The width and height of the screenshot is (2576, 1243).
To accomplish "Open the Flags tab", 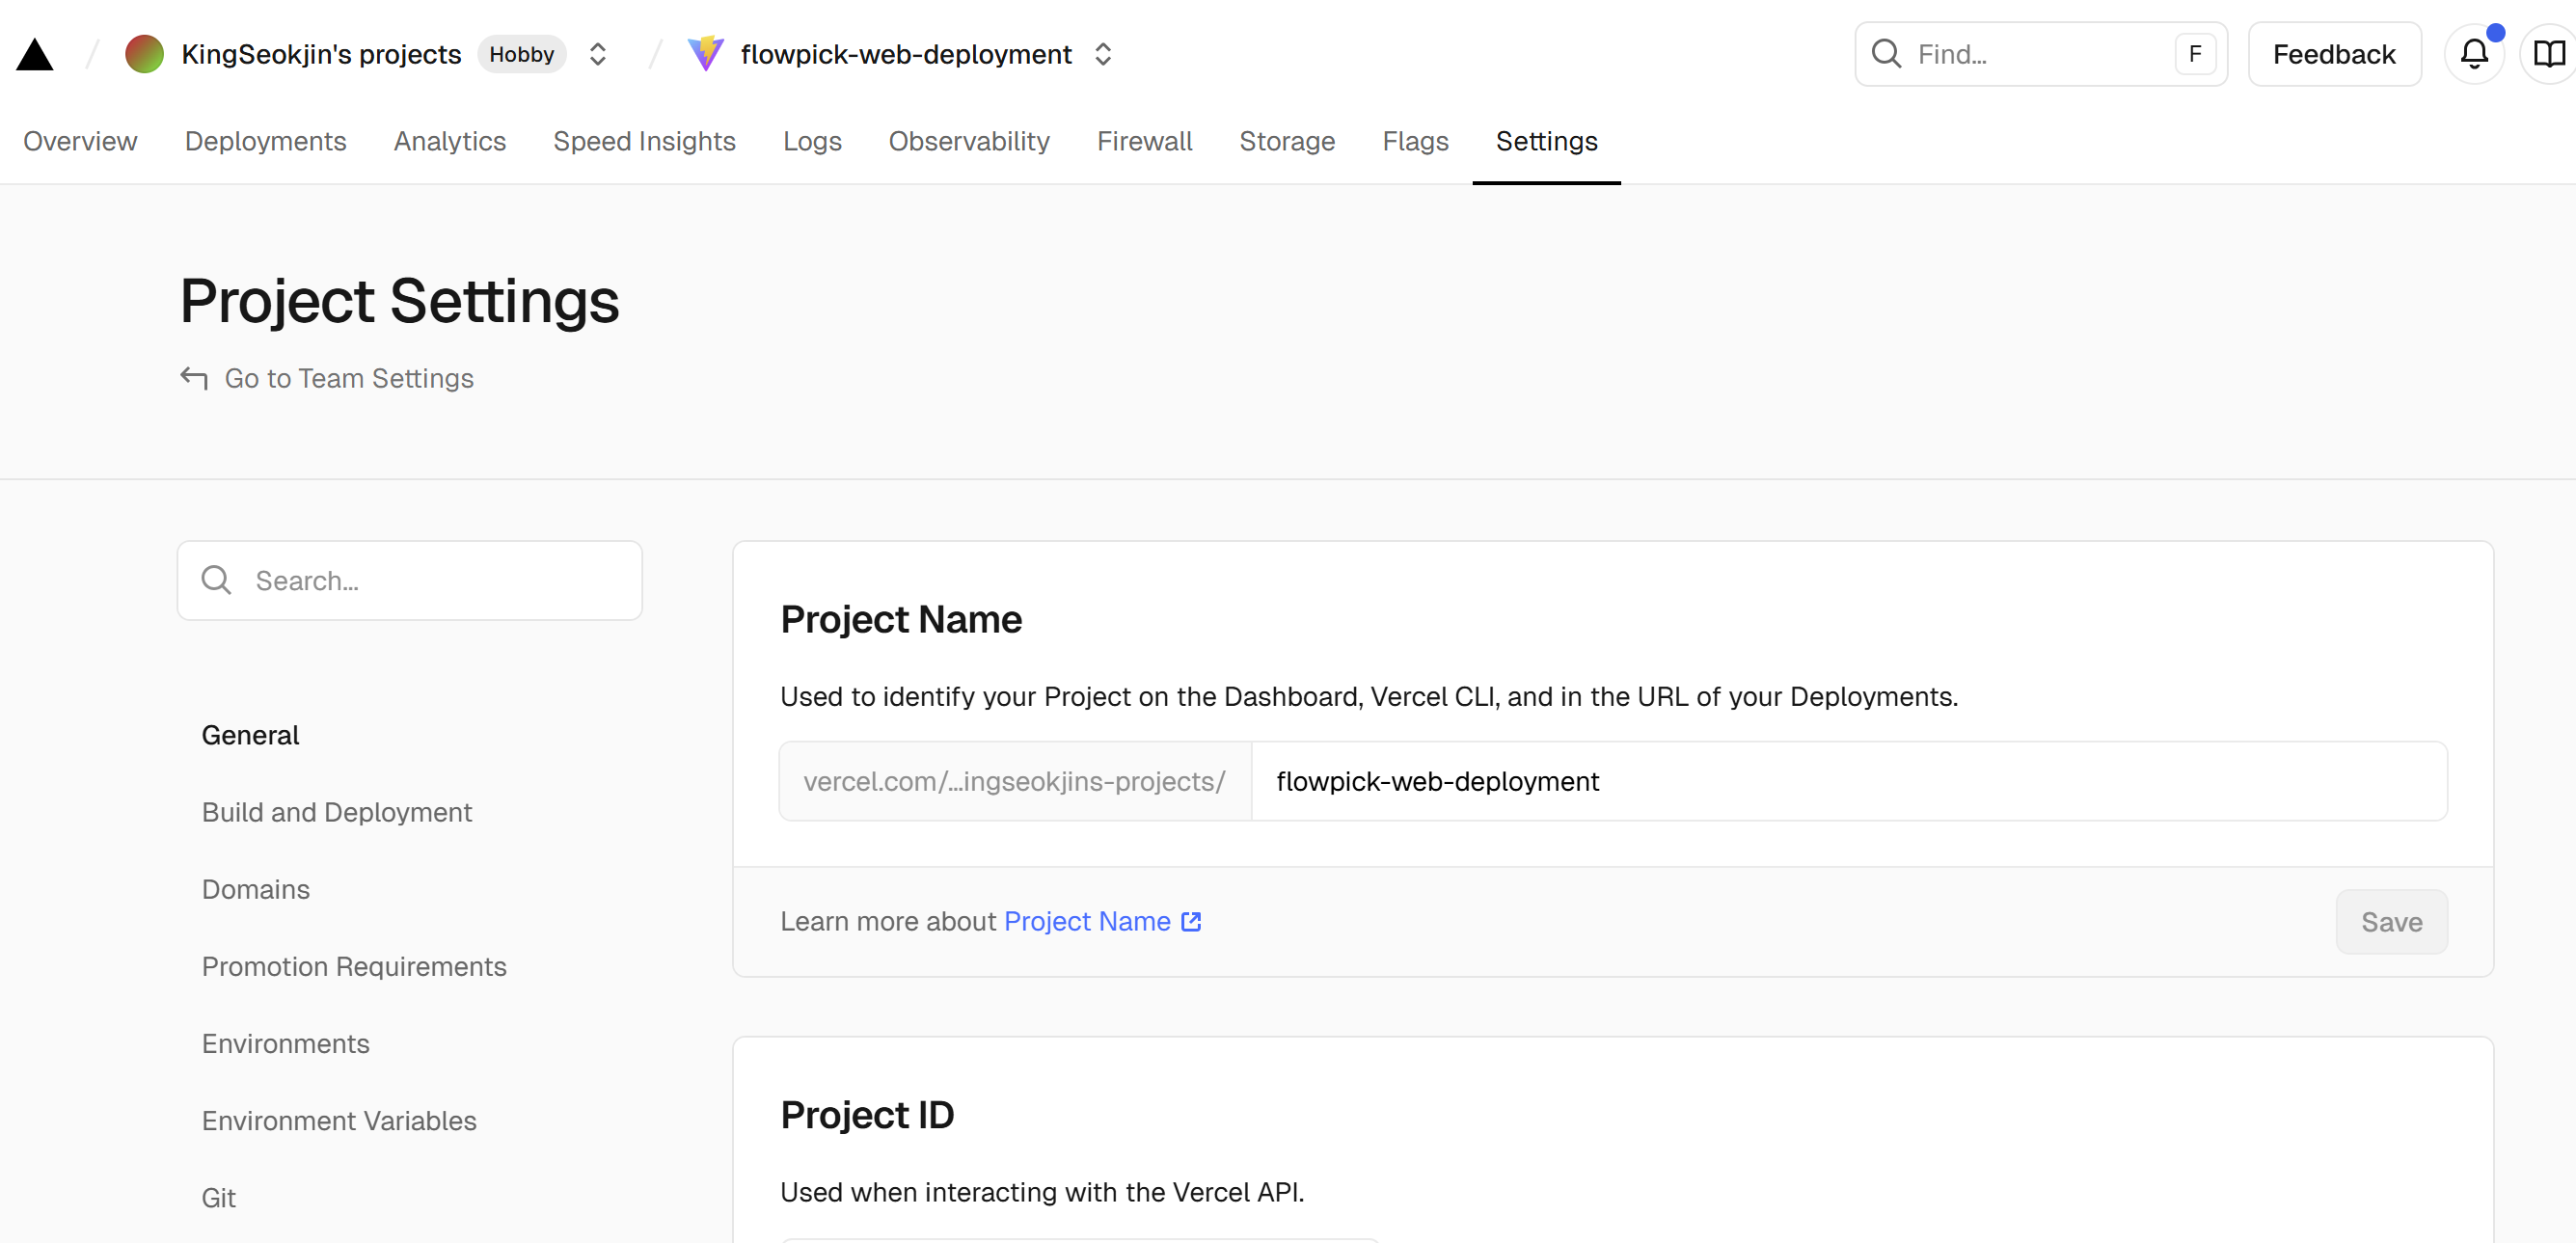I will tap(1415, 141).
